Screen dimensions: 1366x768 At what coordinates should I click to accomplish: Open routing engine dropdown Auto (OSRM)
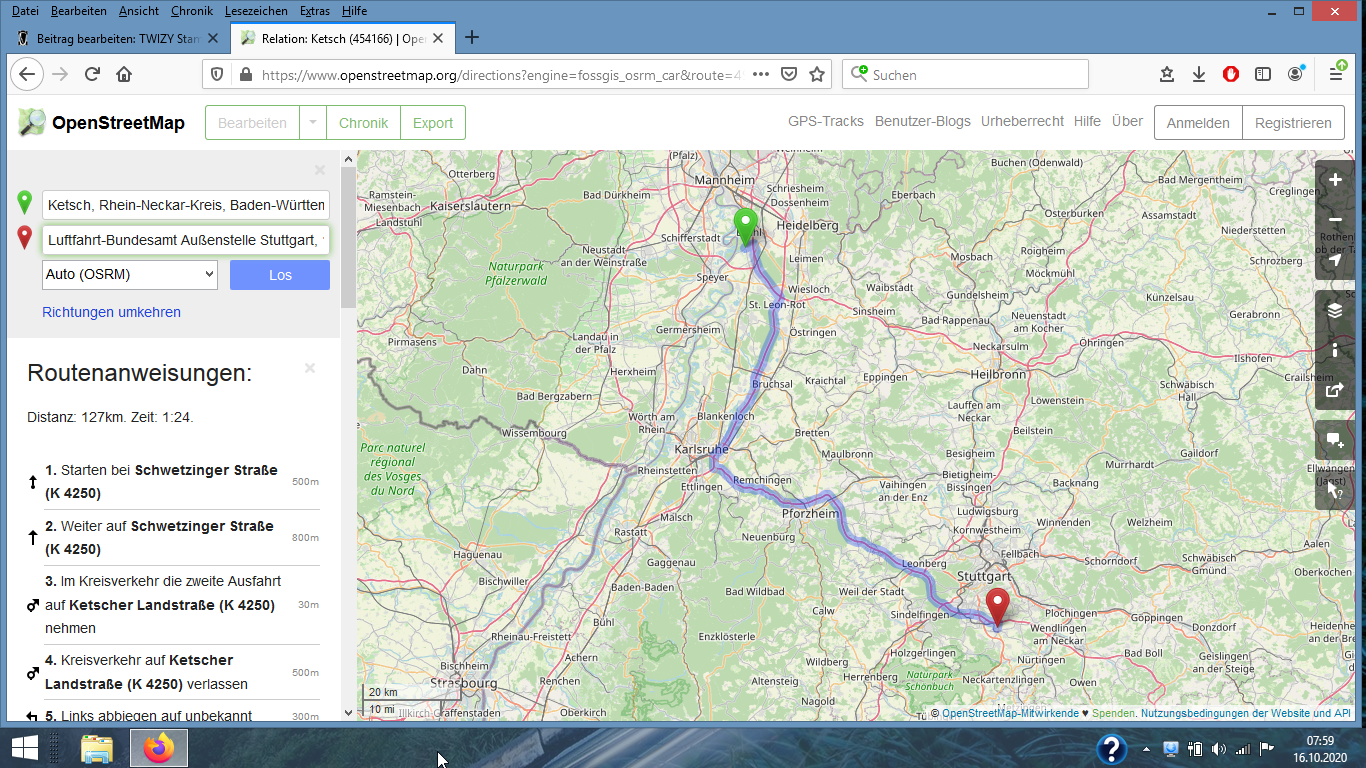[130, 274]
